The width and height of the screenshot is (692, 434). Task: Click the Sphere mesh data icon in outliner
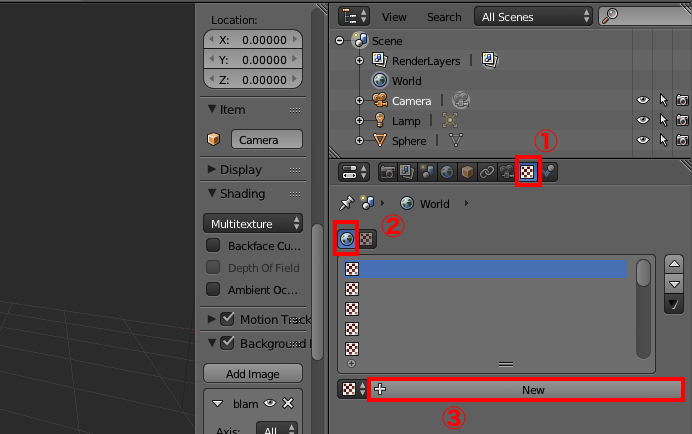455,140
